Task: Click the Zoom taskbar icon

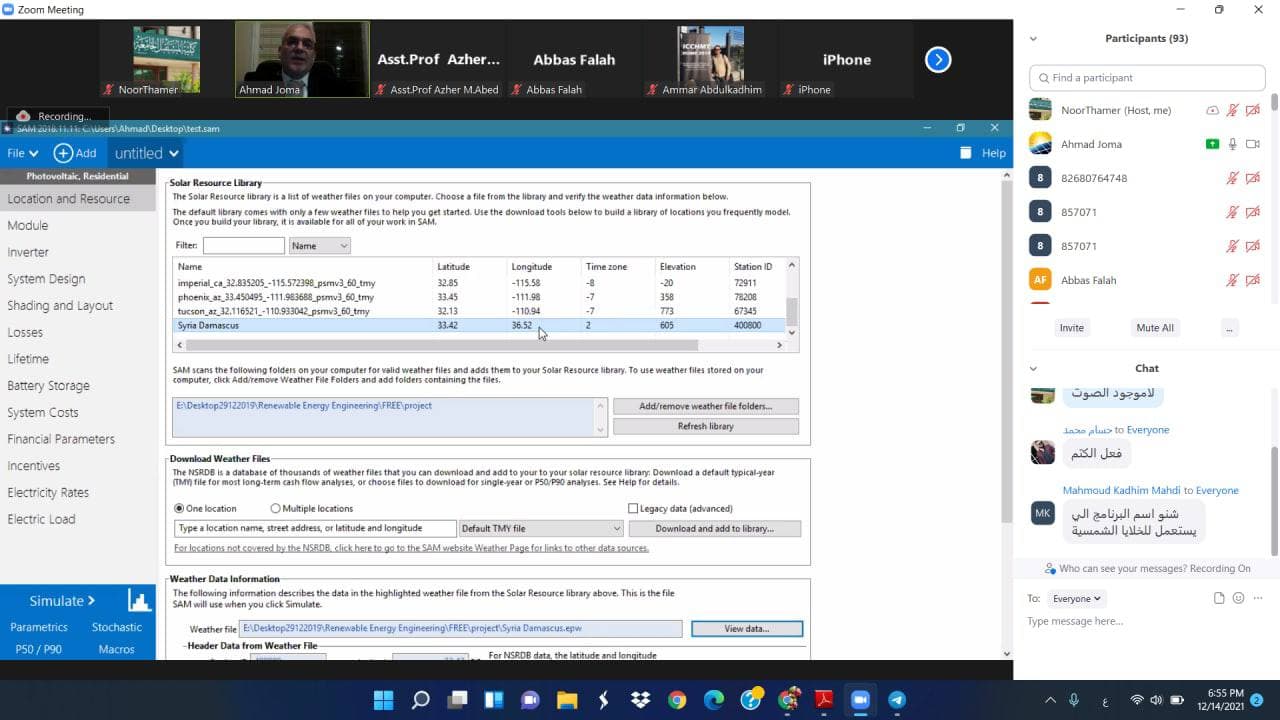Action: (x=860, y=700)
